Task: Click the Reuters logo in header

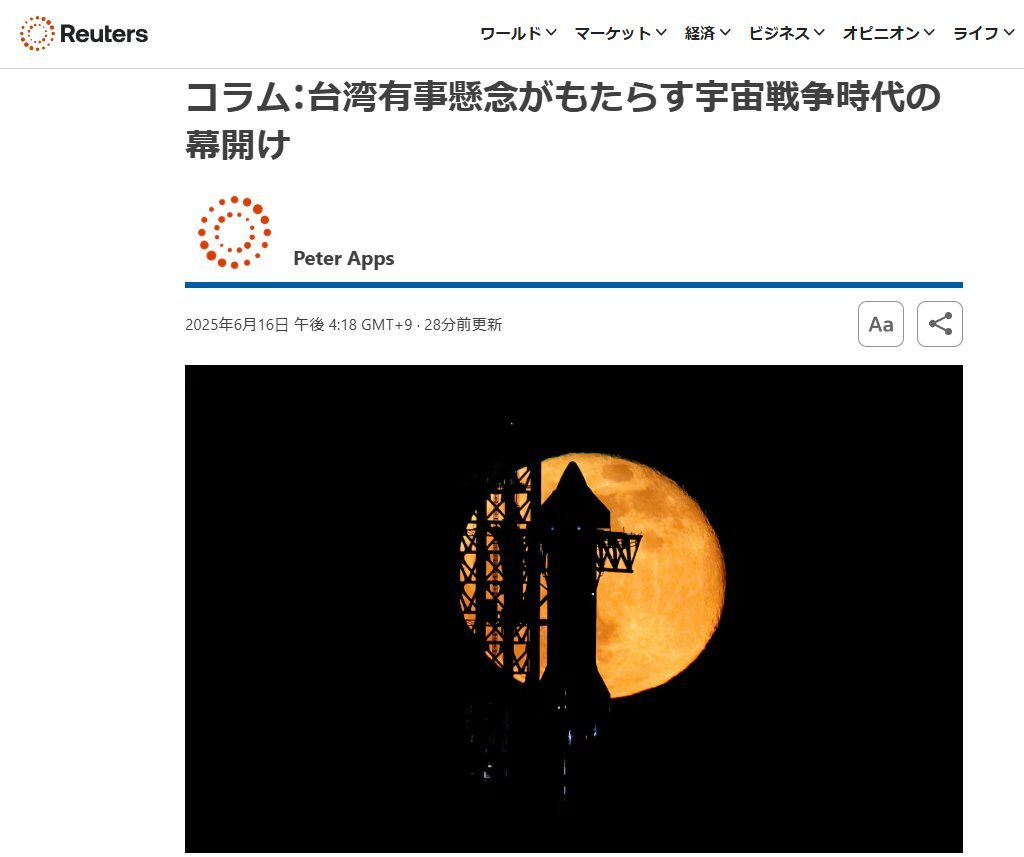Action: [84, 33]
